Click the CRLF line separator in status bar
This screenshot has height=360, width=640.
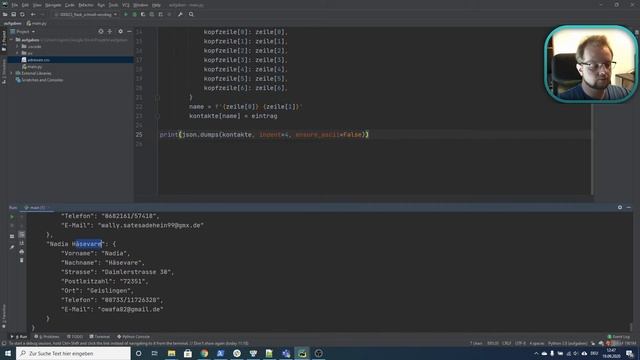pyautogui.click(x=507, y=343)
